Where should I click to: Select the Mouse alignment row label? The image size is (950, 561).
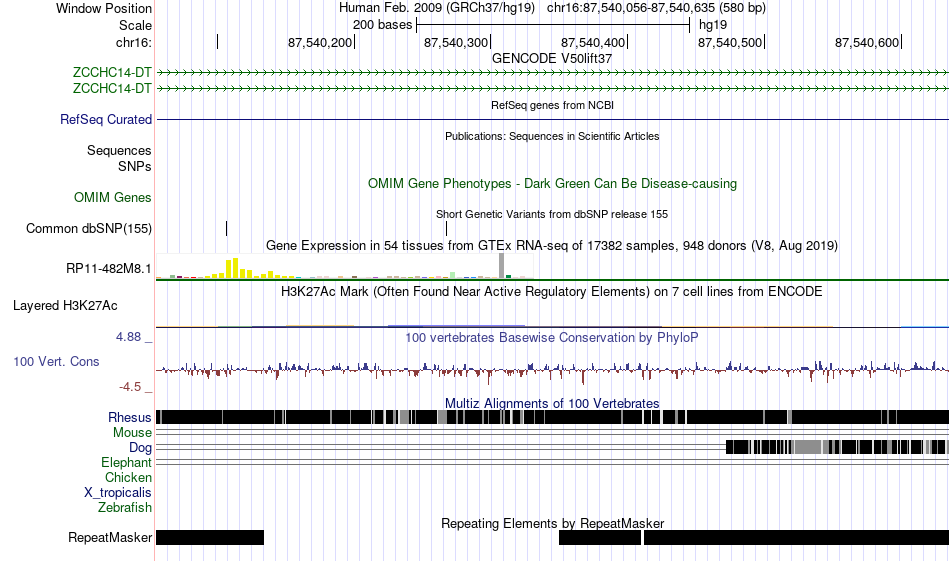132,433
